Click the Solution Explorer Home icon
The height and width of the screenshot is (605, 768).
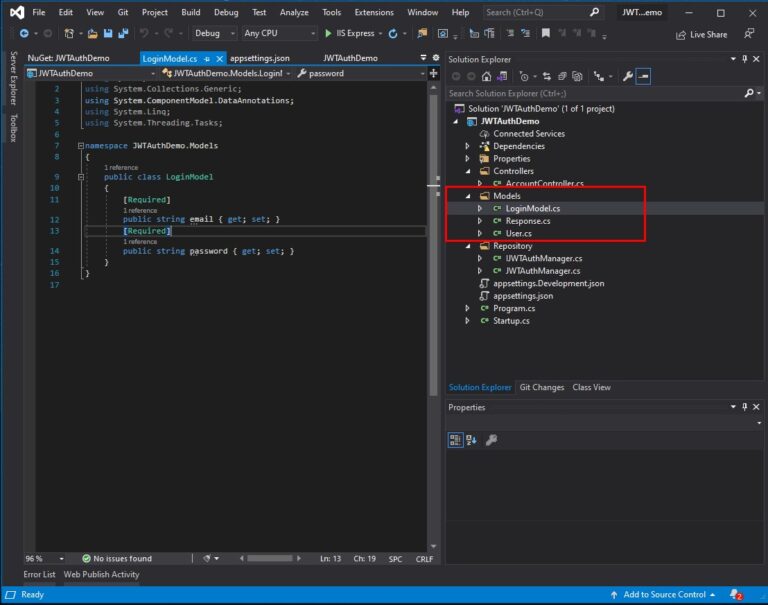[486, 76]
